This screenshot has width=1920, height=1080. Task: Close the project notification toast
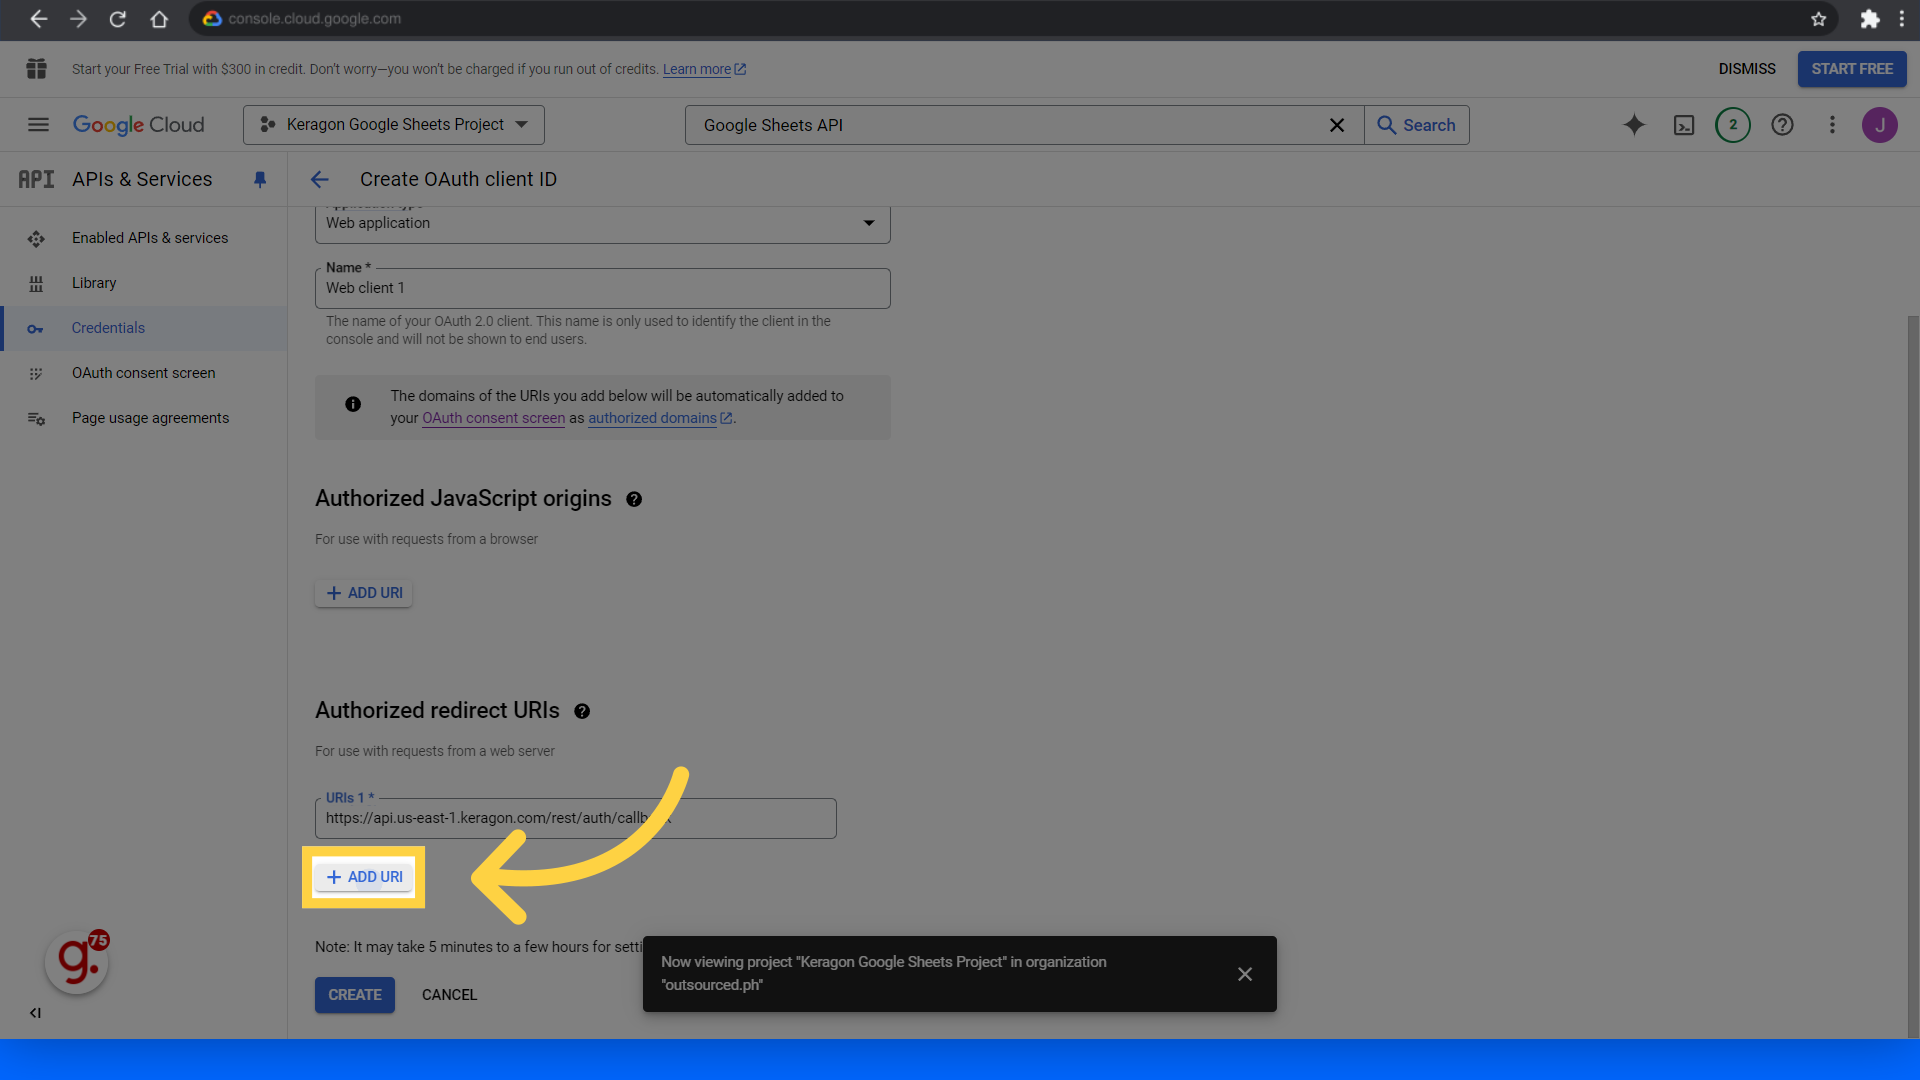(1245, 974)
